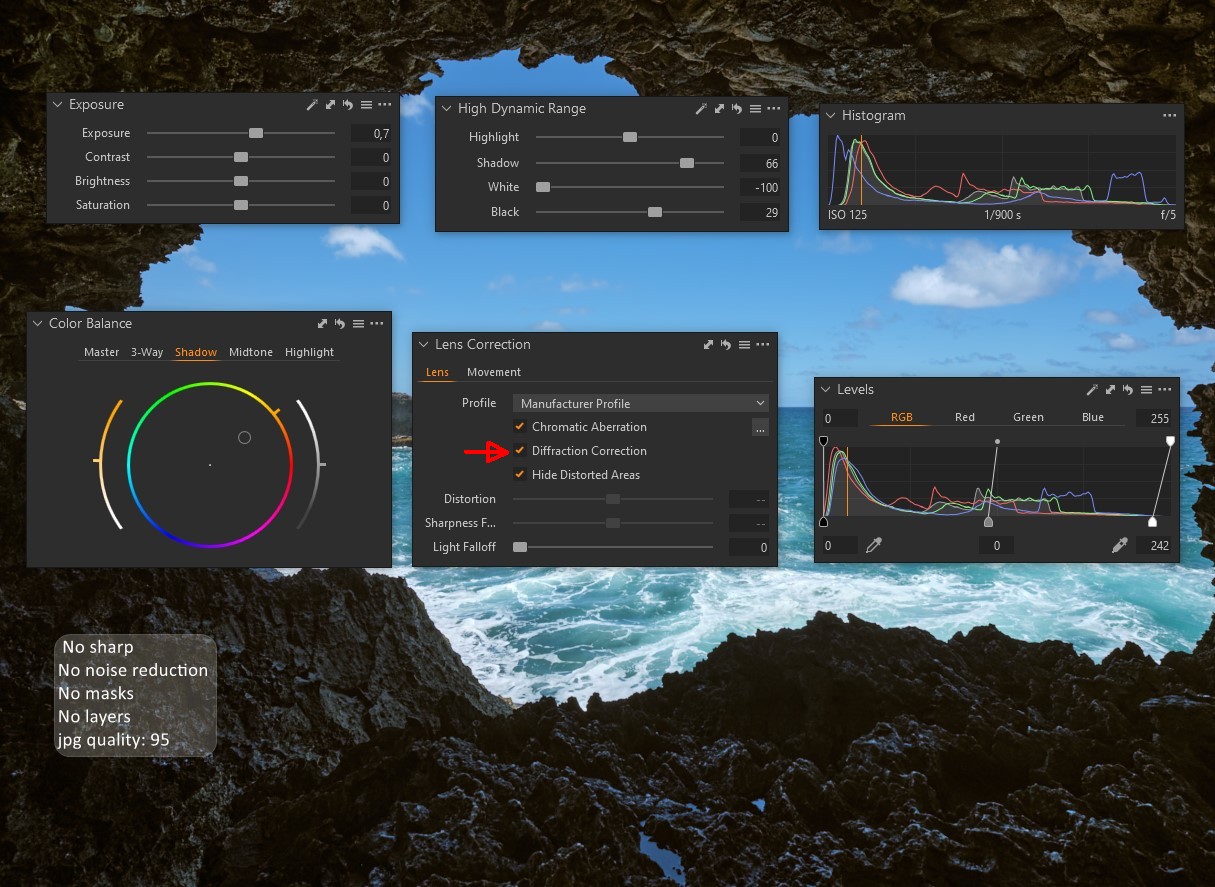Click the Shadow slider handle in High Dynamic Range
This screenshot has width=1215, height=887.
pos(687,163)
